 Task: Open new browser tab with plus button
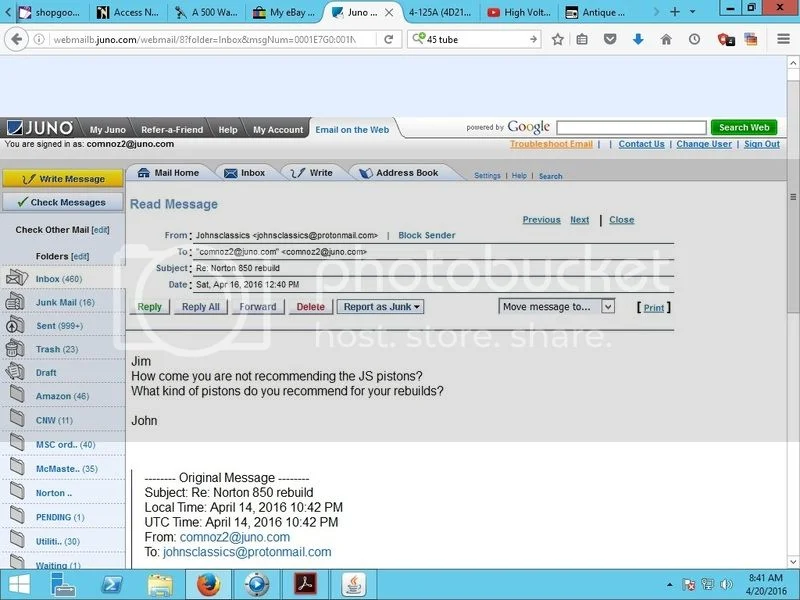pyautogui.click(x=675, y=12)
